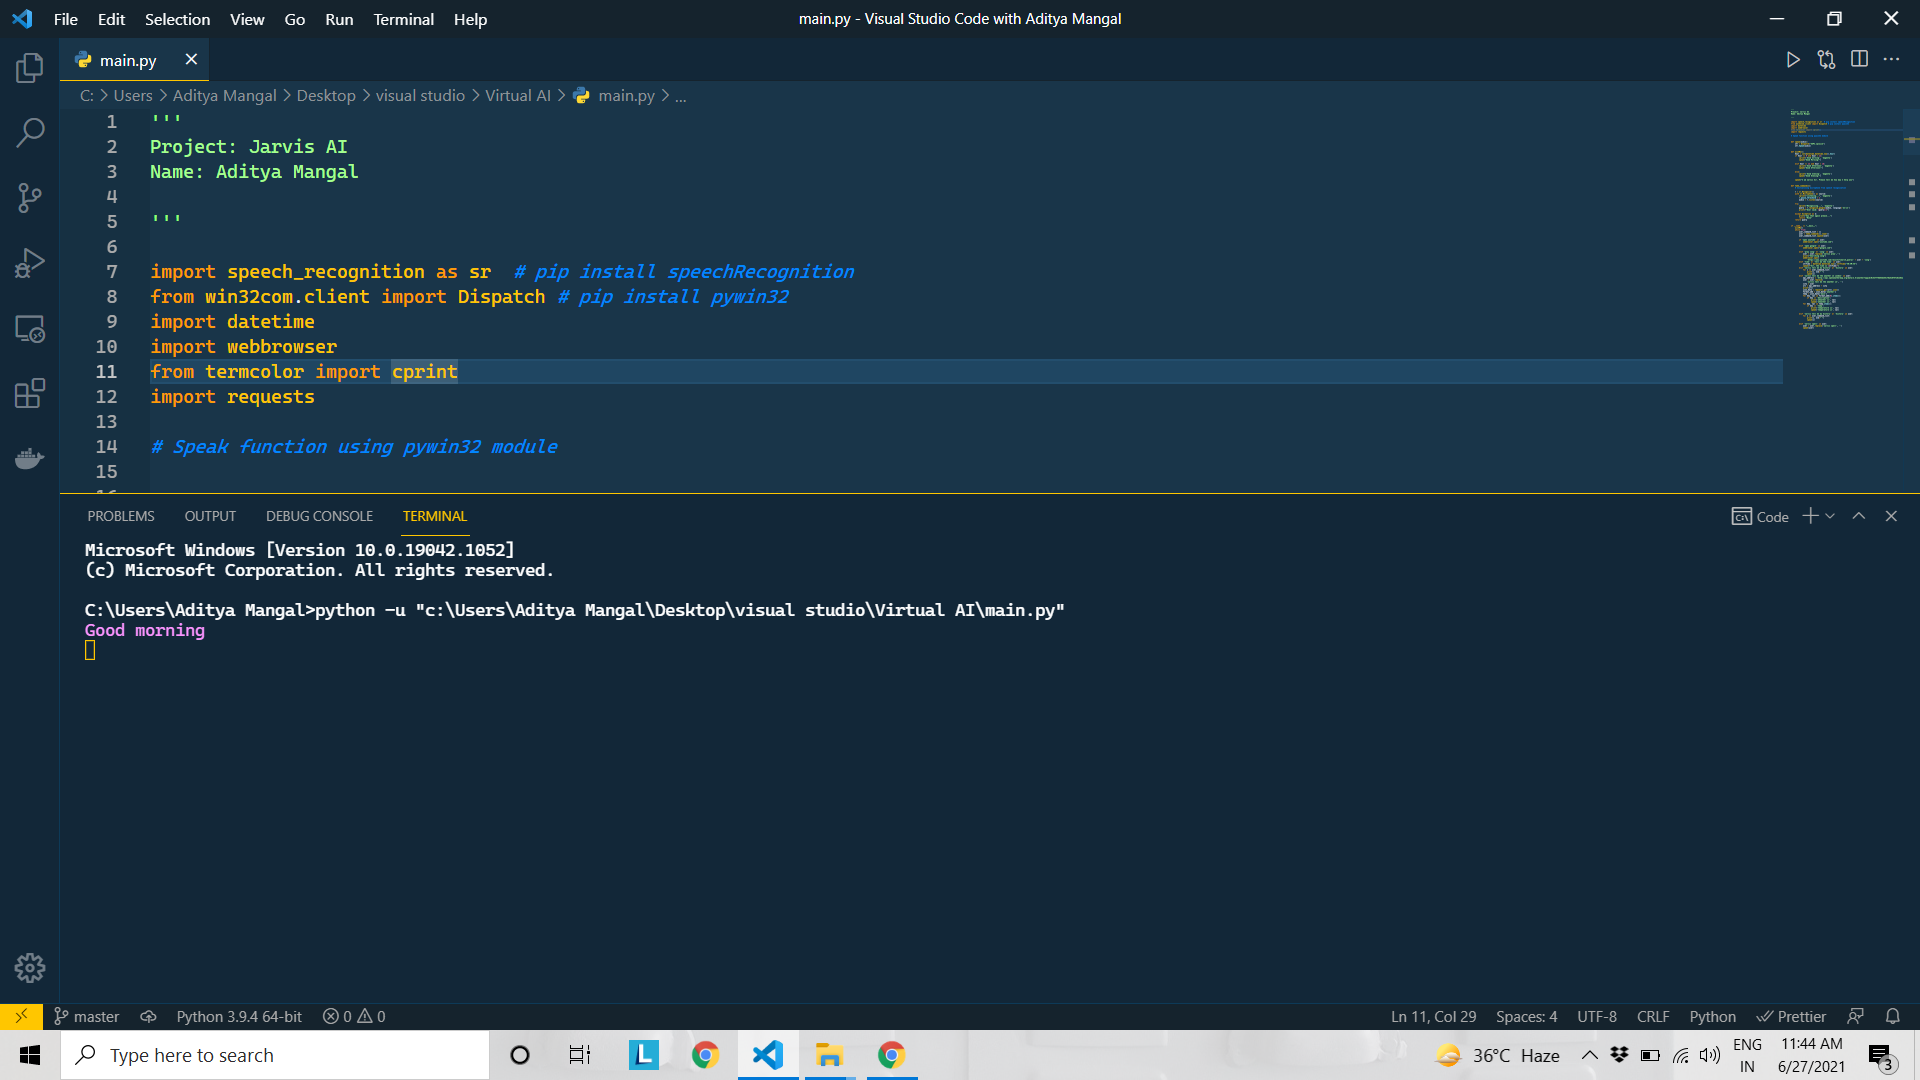Open the editor More Actions ellipsis menu

(x=1891, y=60)
